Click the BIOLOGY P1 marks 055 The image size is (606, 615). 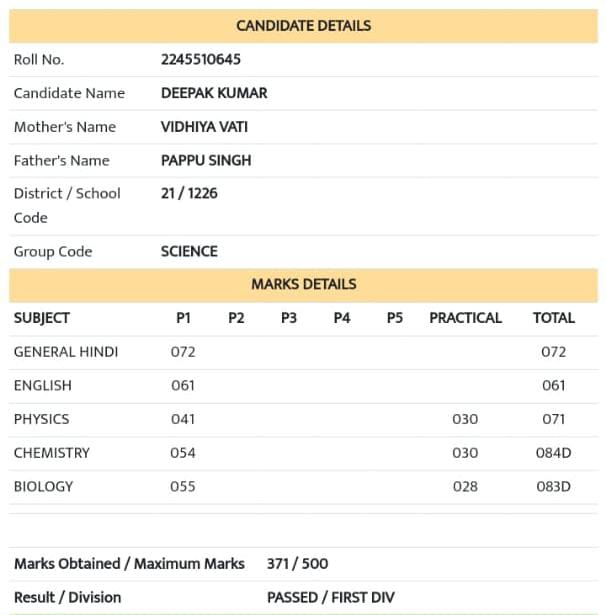pyautogui.click(x=183, y=487)
